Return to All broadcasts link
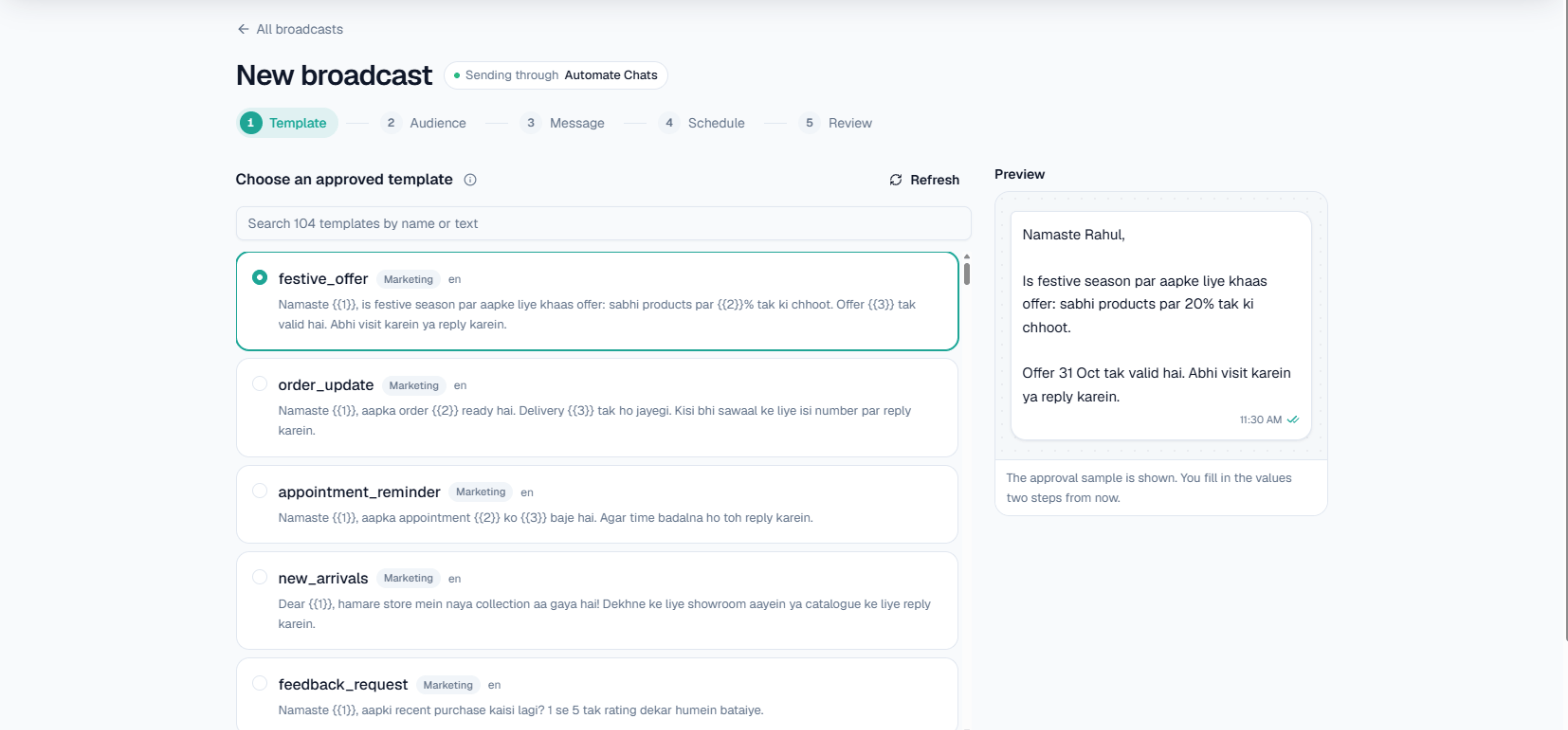1568x730 pixels. point(290,29)
